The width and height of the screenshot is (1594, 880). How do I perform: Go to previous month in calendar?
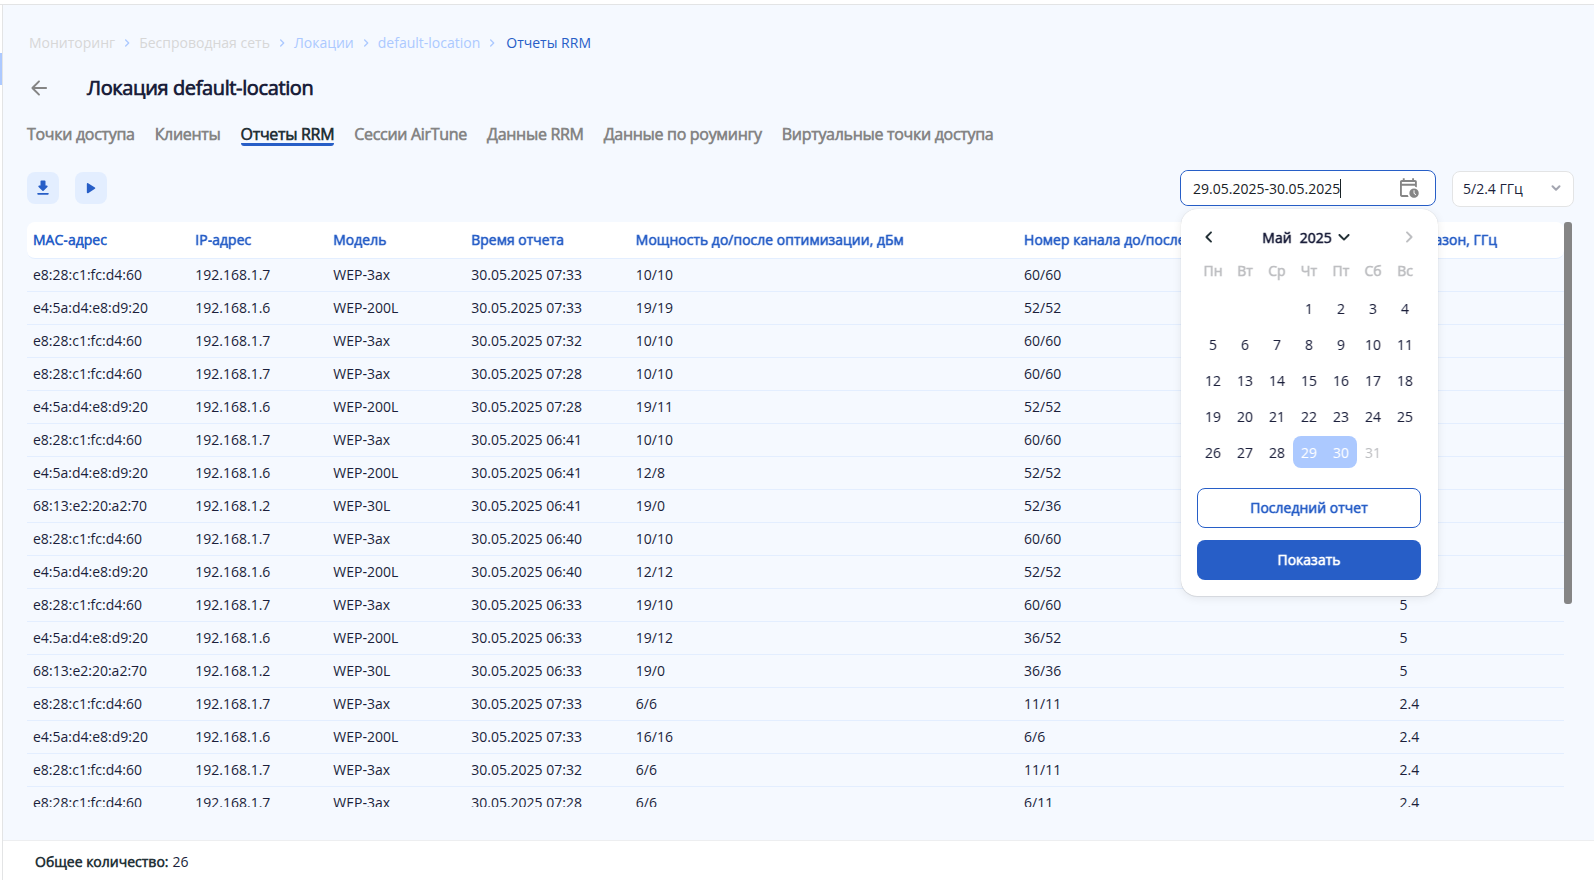click(1209, 237)
